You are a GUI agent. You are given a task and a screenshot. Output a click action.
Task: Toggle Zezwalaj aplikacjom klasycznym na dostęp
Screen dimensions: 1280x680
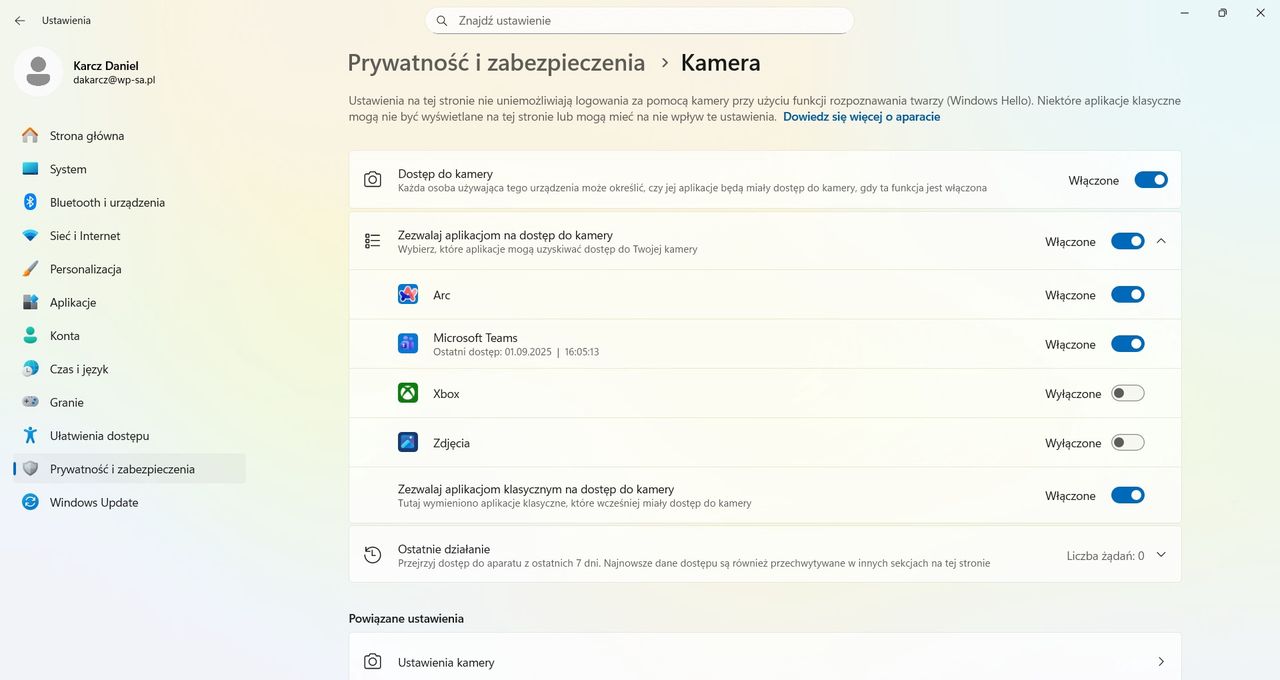1127,495
